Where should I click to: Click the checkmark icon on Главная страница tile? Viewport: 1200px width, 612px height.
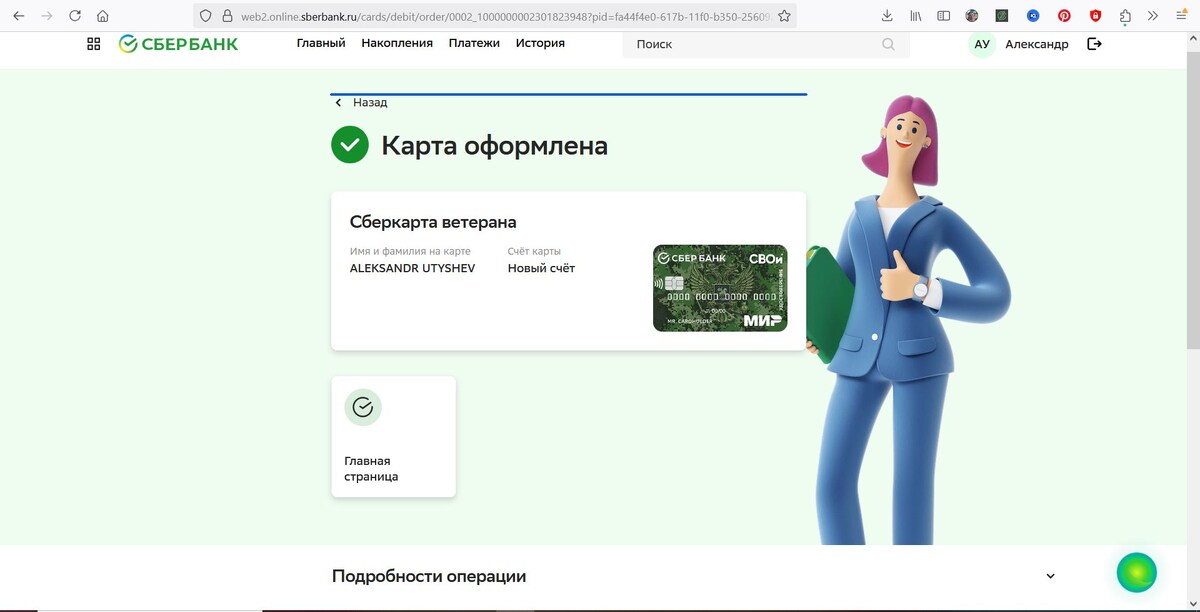pos(363,407)
